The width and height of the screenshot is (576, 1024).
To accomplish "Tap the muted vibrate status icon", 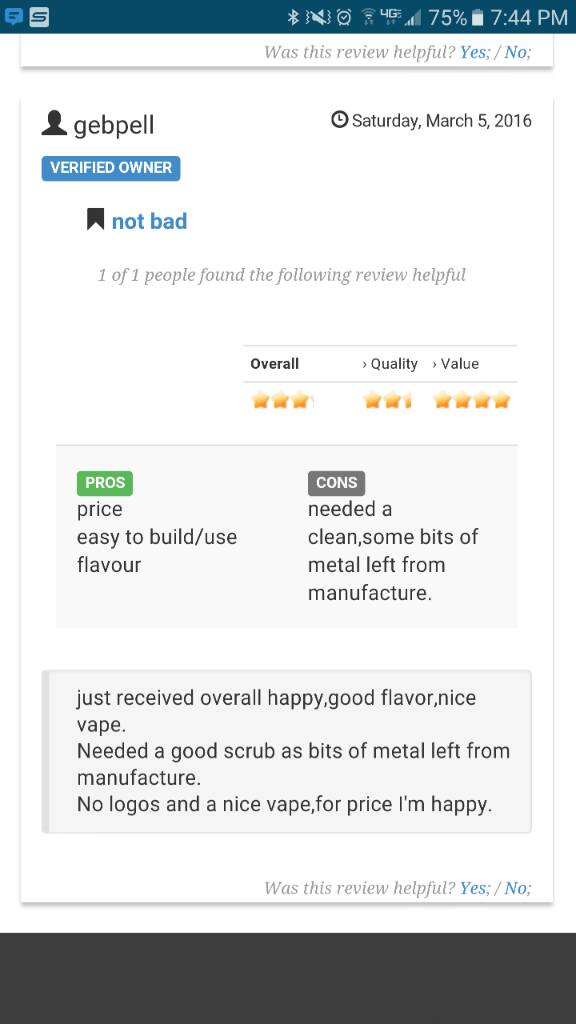I will [x=319, y=17].
